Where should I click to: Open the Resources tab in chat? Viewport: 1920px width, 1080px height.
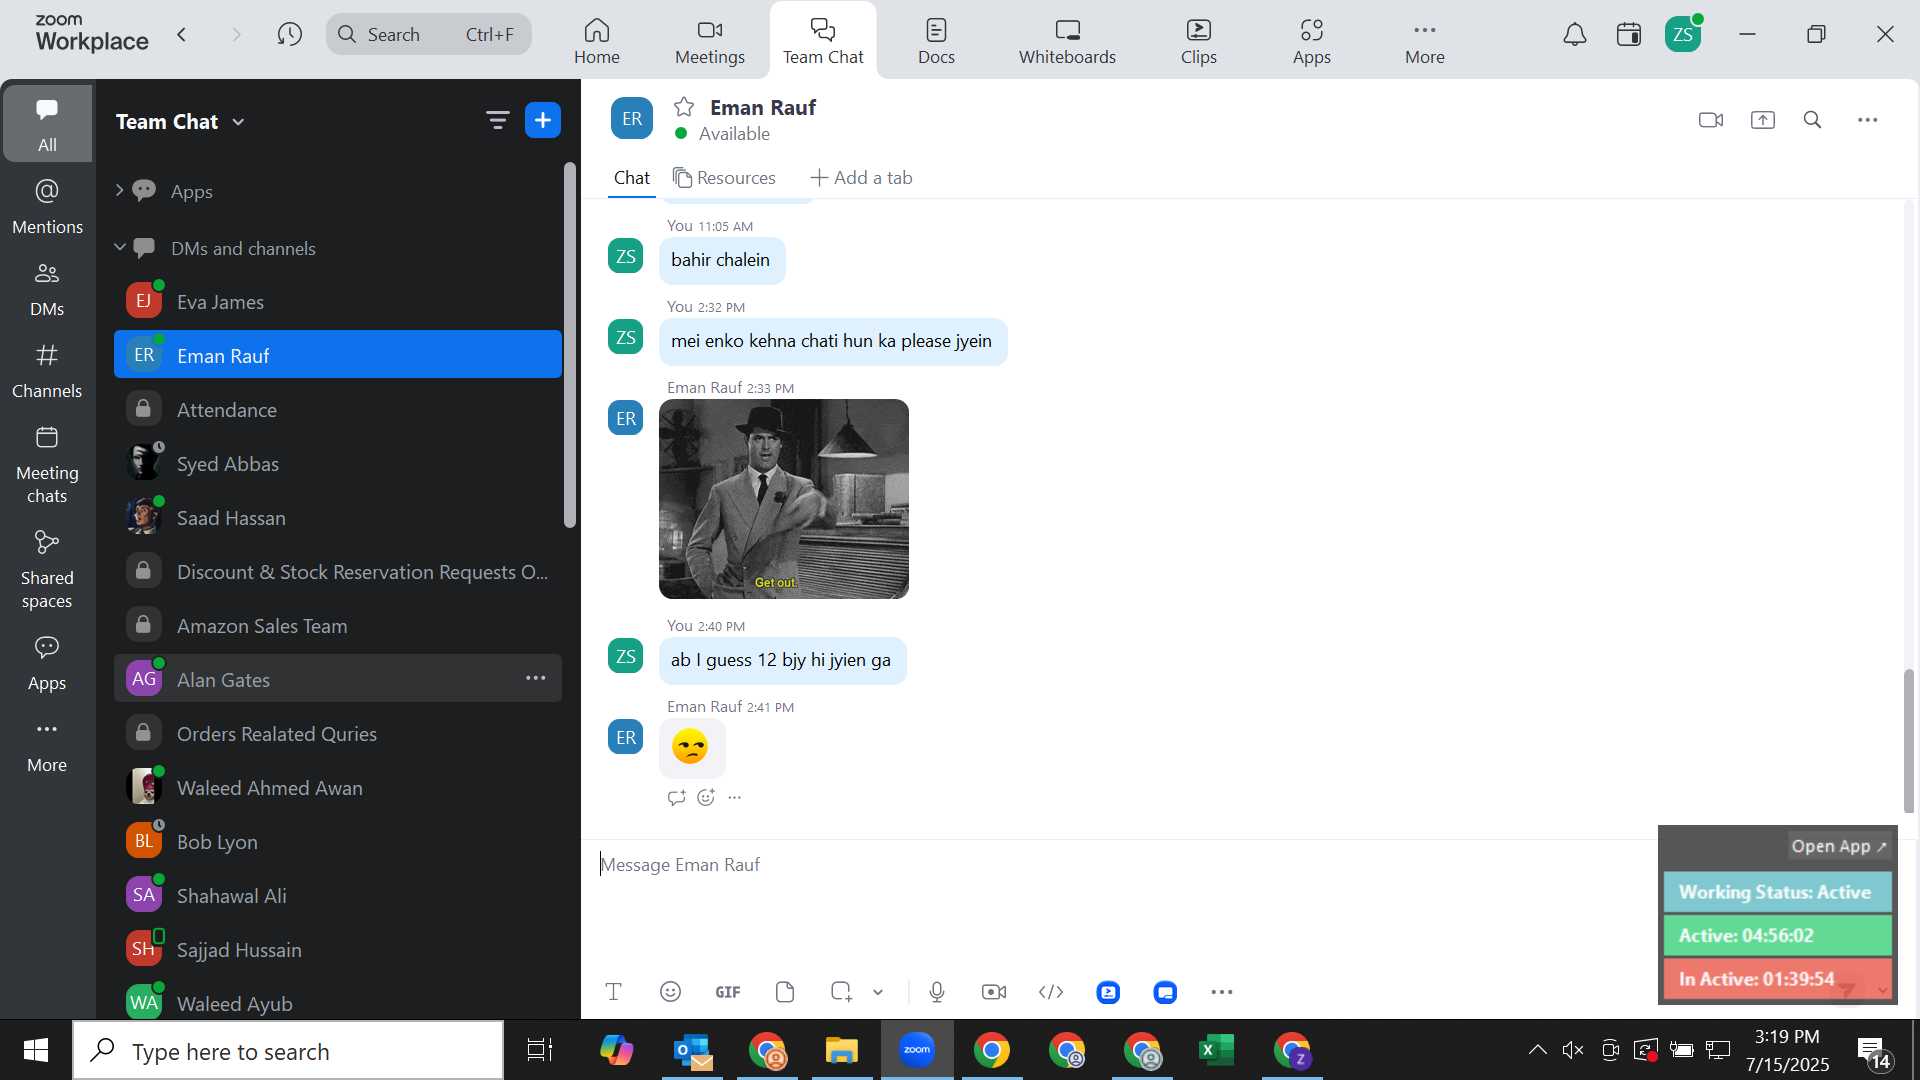tap(725, 178)
